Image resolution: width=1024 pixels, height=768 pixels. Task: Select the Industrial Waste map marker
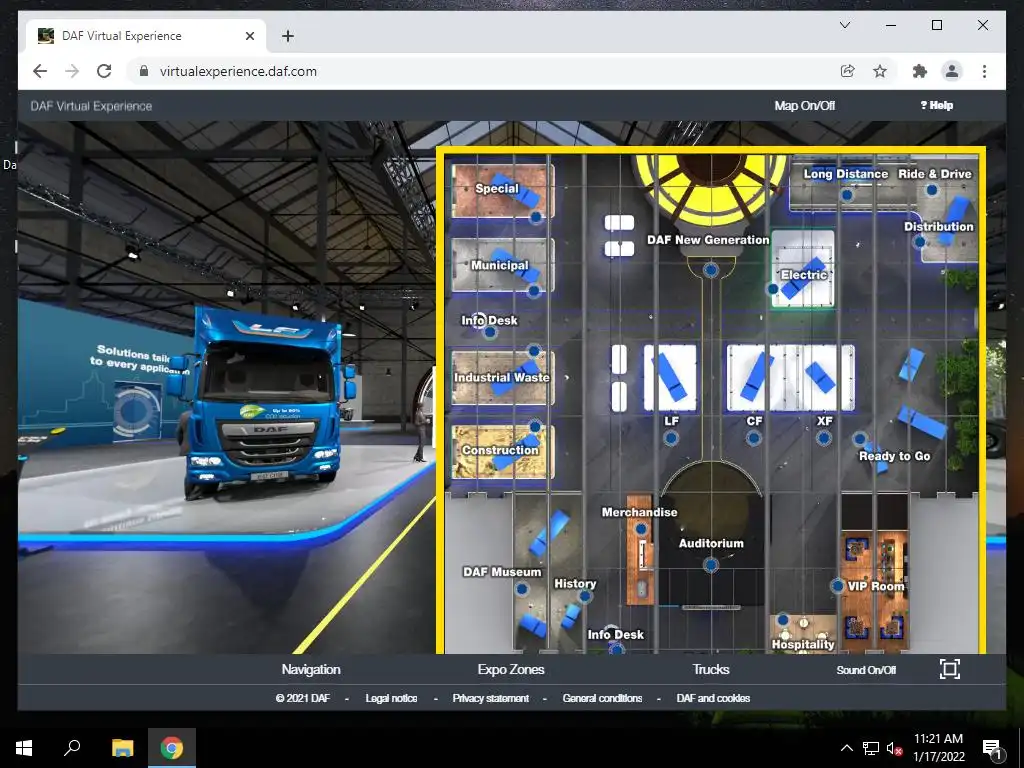(x=534, y=351)
